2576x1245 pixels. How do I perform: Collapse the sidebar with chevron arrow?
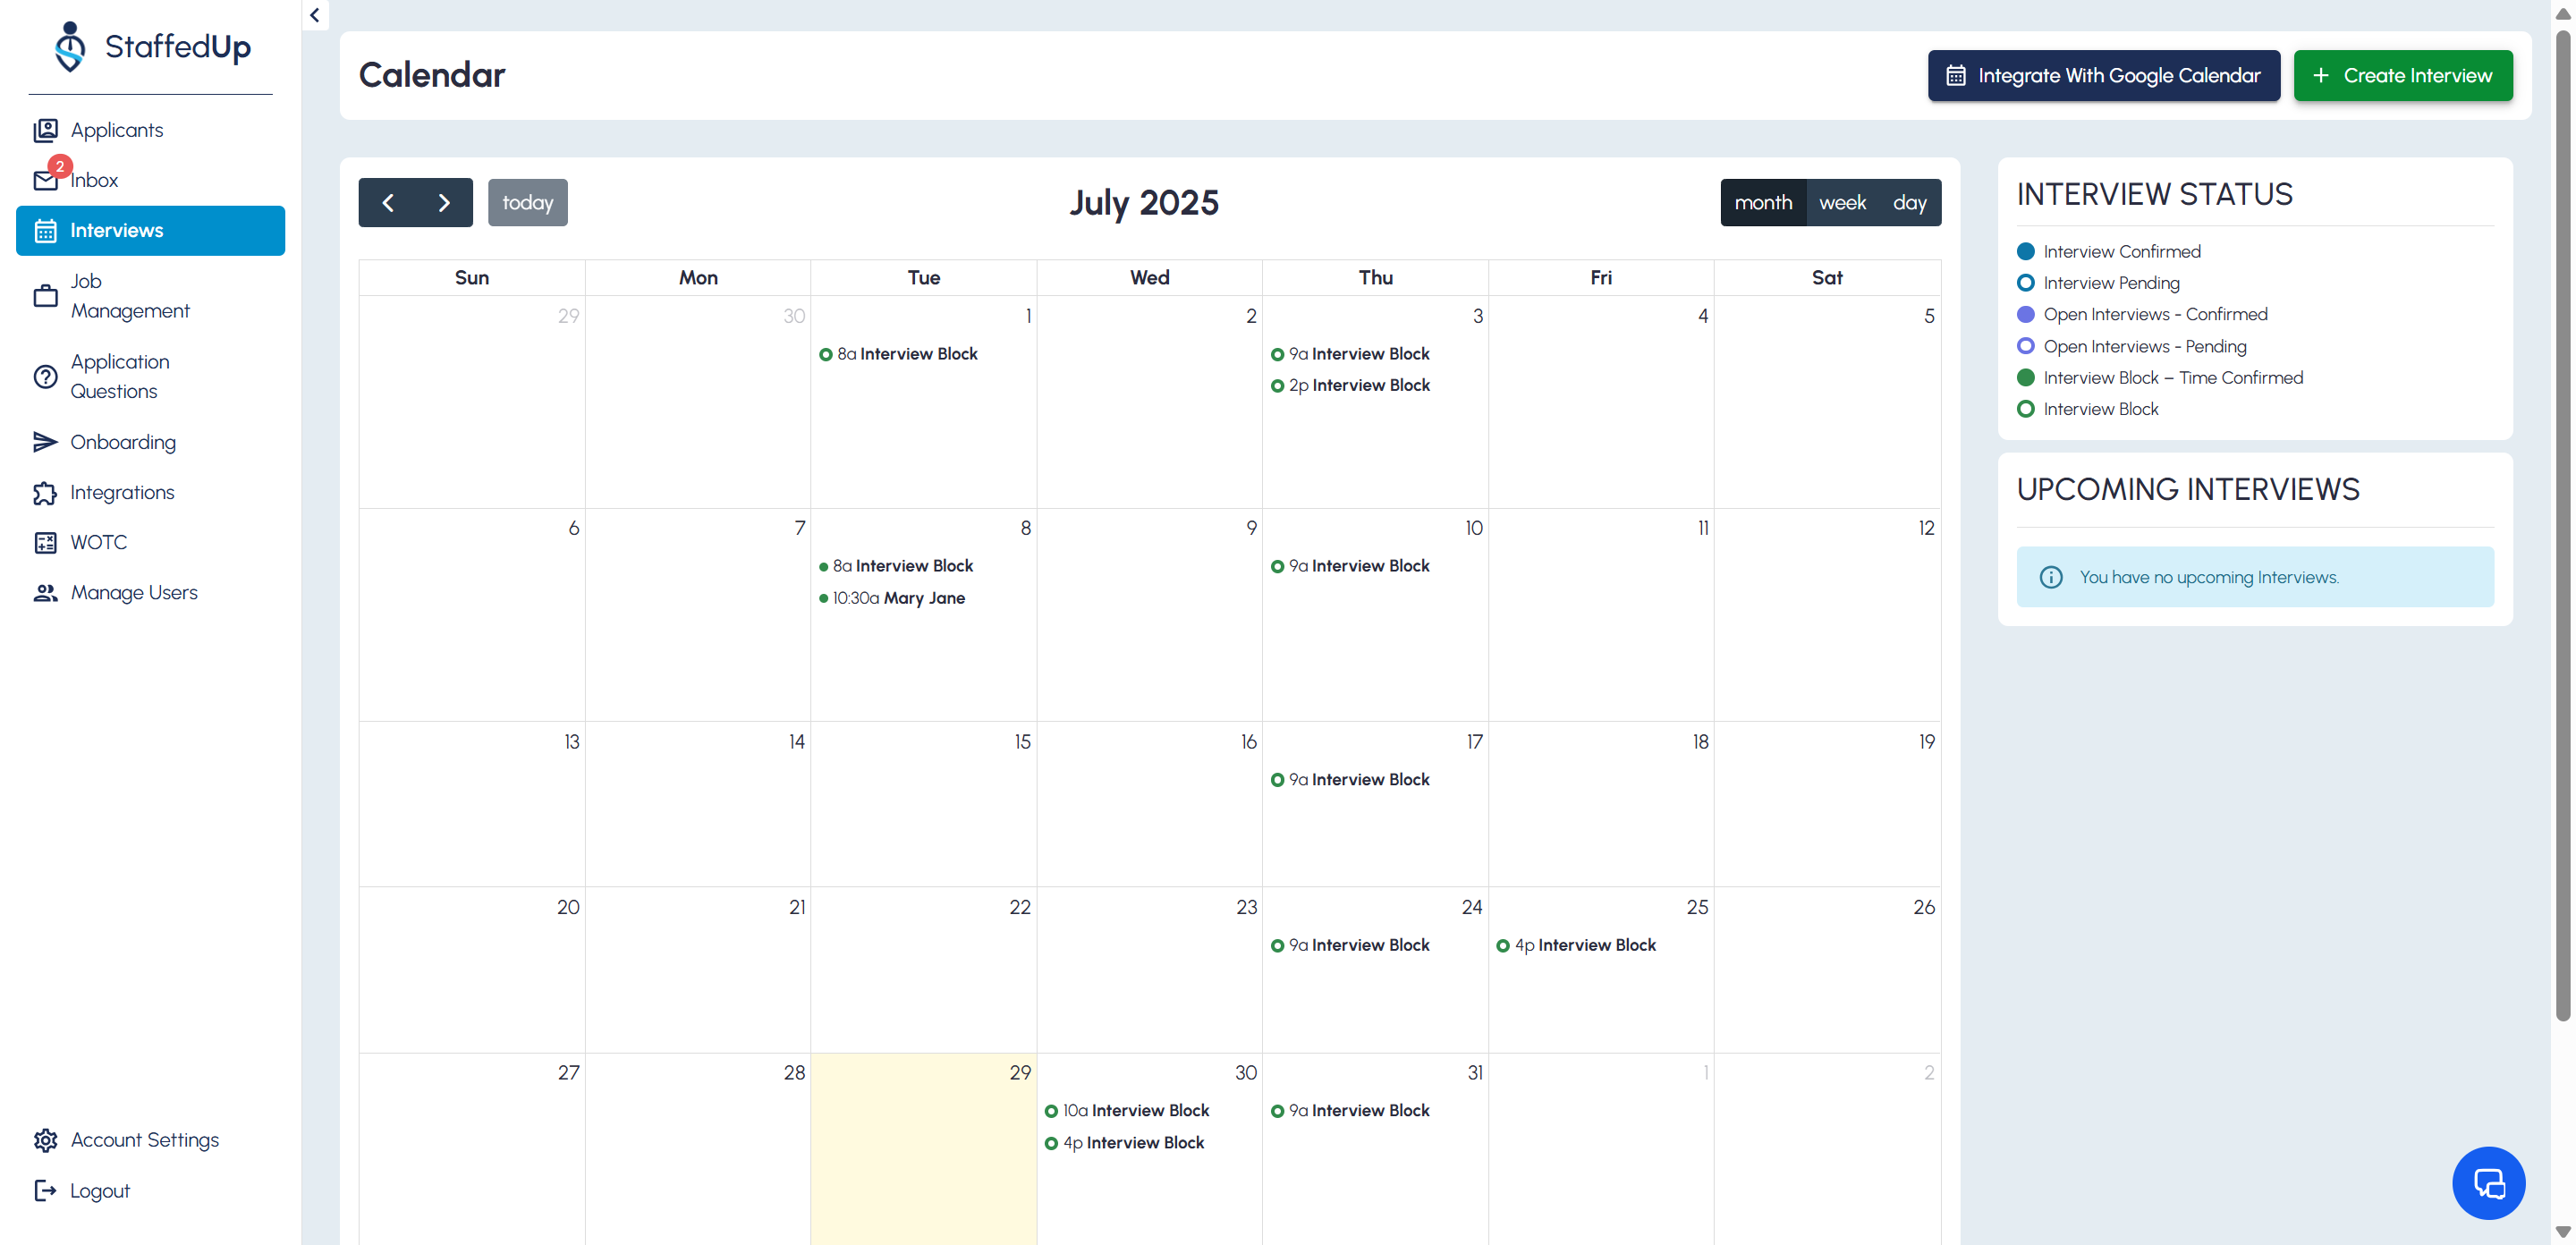(315, 15)
